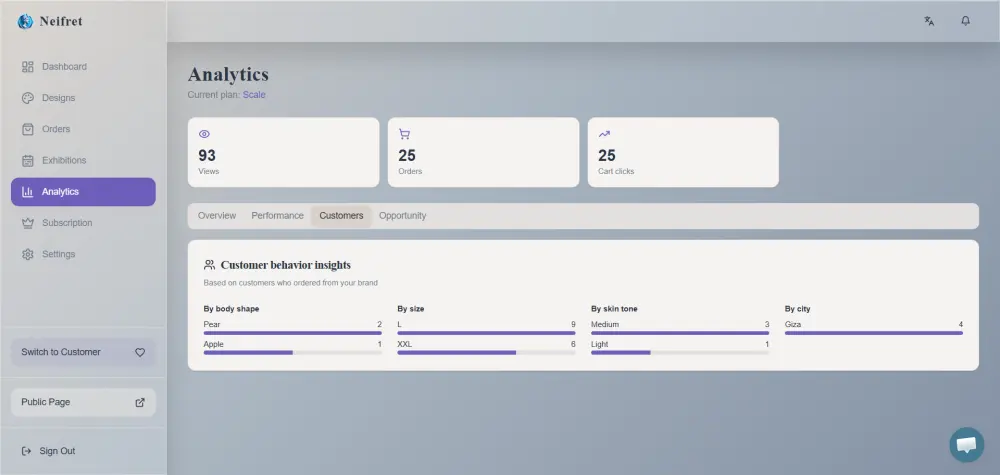Click the Sign Out text
Viewport: 1000px width, 475px height.
[x=57, y=451]
